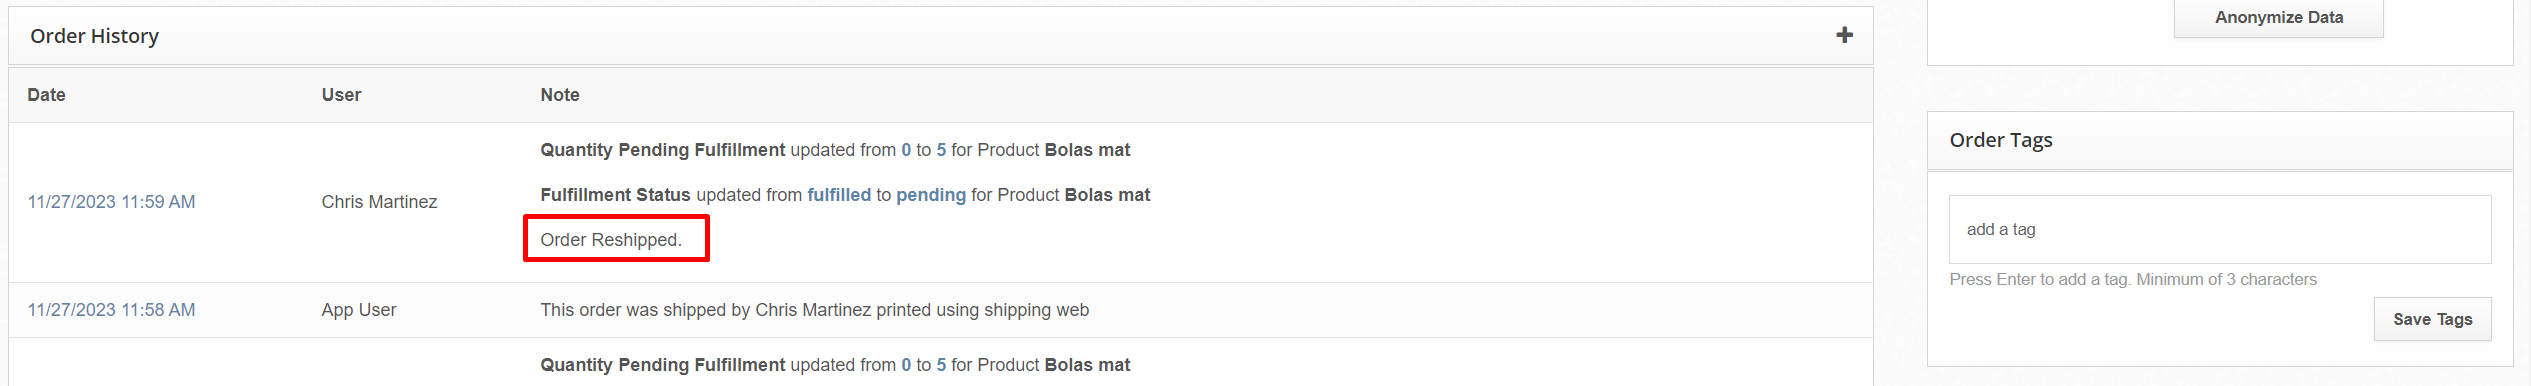Click the shipped by Chris Martinez note
Screen dimensions: 2531x386
pos(814,310)
